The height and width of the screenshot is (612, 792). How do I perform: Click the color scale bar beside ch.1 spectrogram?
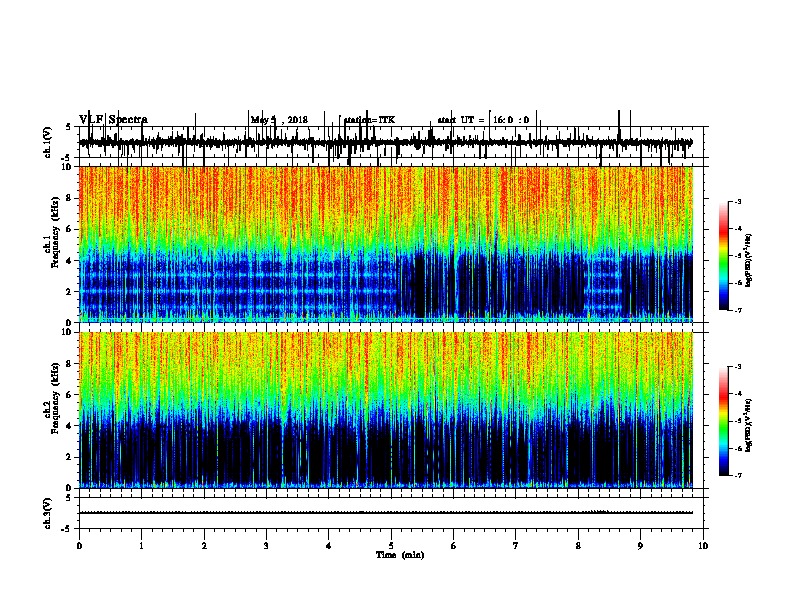click(723, 255)
